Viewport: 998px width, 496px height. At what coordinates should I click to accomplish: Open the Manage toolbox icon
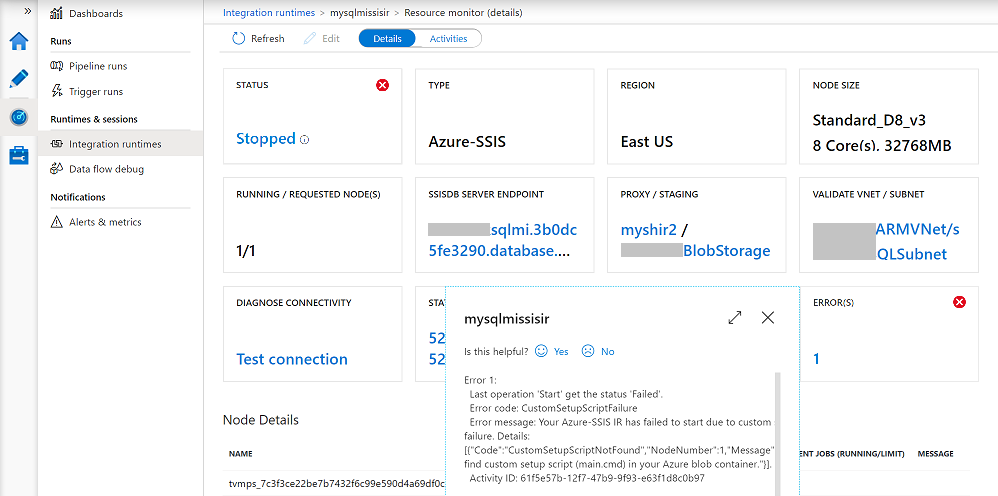pos(18,155)
